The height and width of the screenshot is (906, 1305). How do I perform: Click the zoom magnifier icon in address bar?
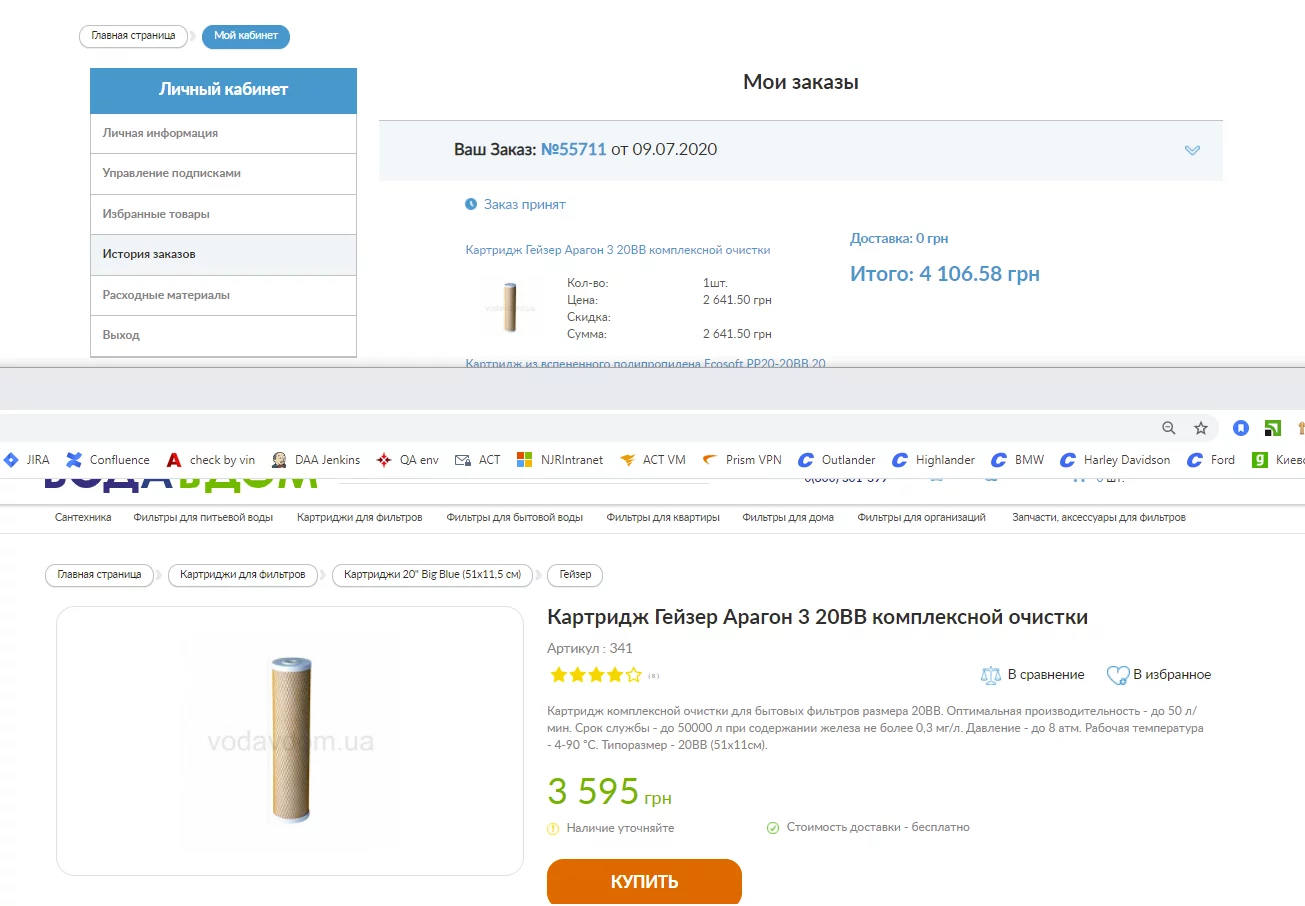pos(1168,428)
